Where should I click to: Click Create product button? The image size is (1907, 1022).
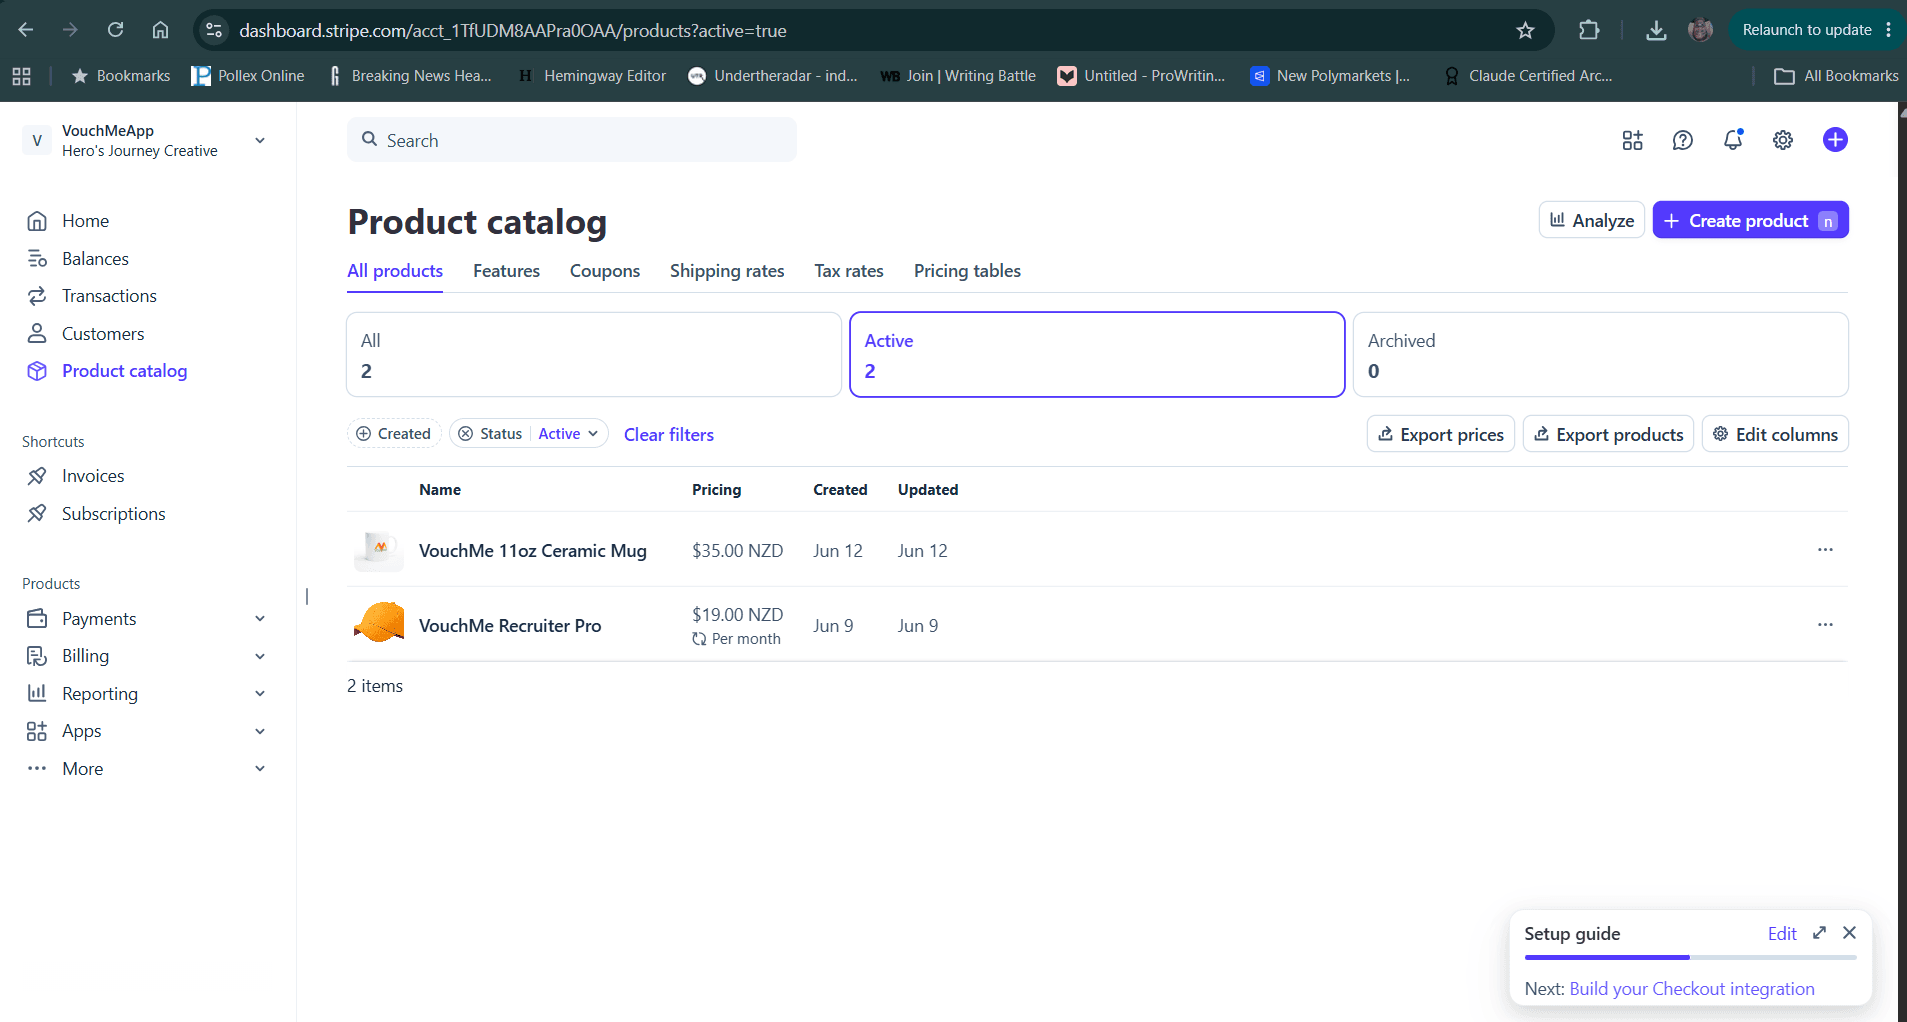[x=1750, y=220]
